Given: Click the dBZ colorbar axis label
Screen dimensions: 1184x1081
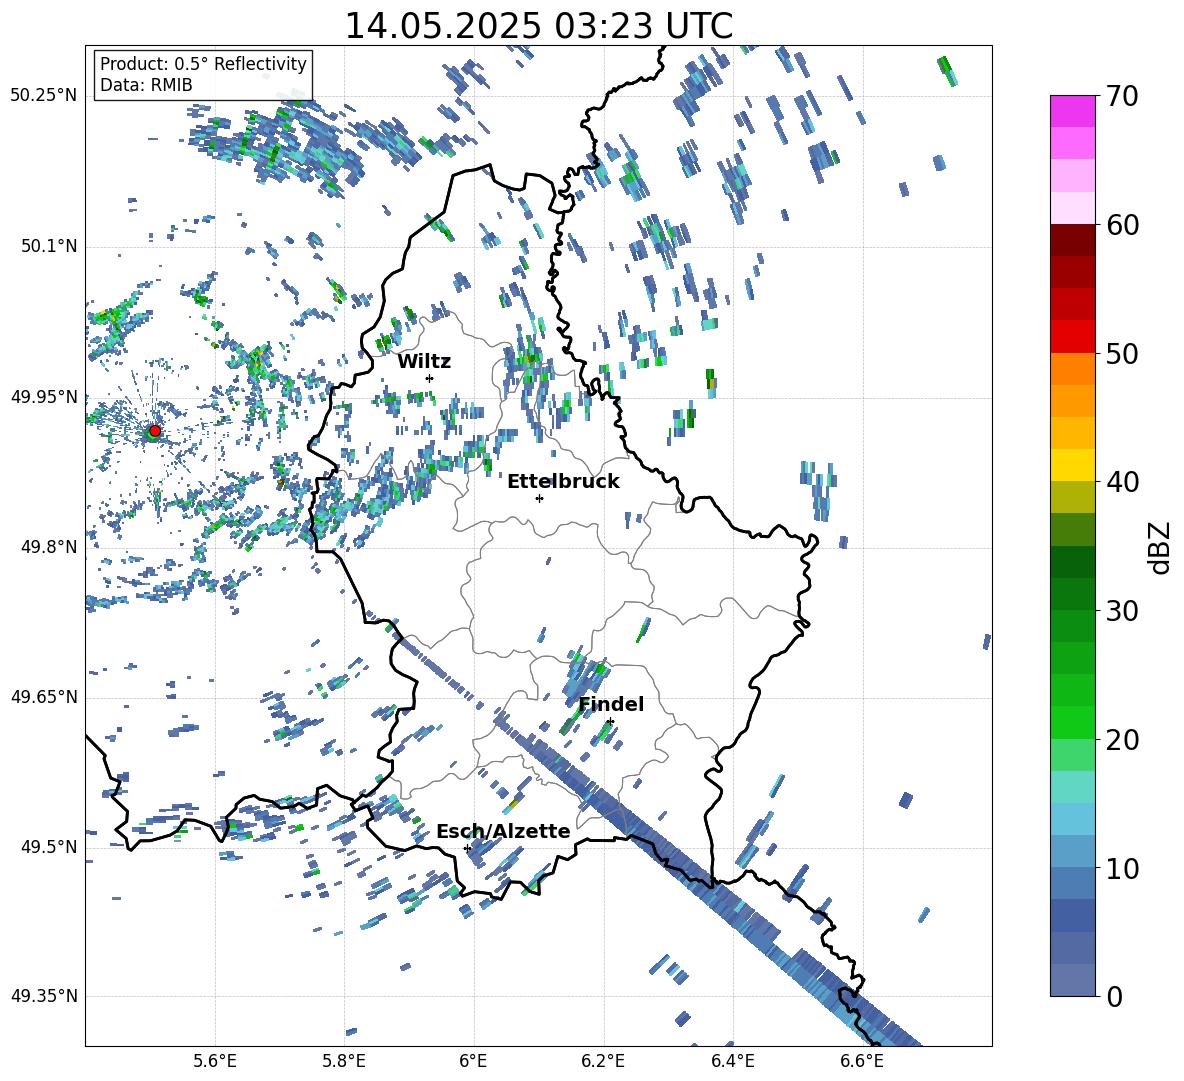Looking at the screenshot, I should 1159,547.
